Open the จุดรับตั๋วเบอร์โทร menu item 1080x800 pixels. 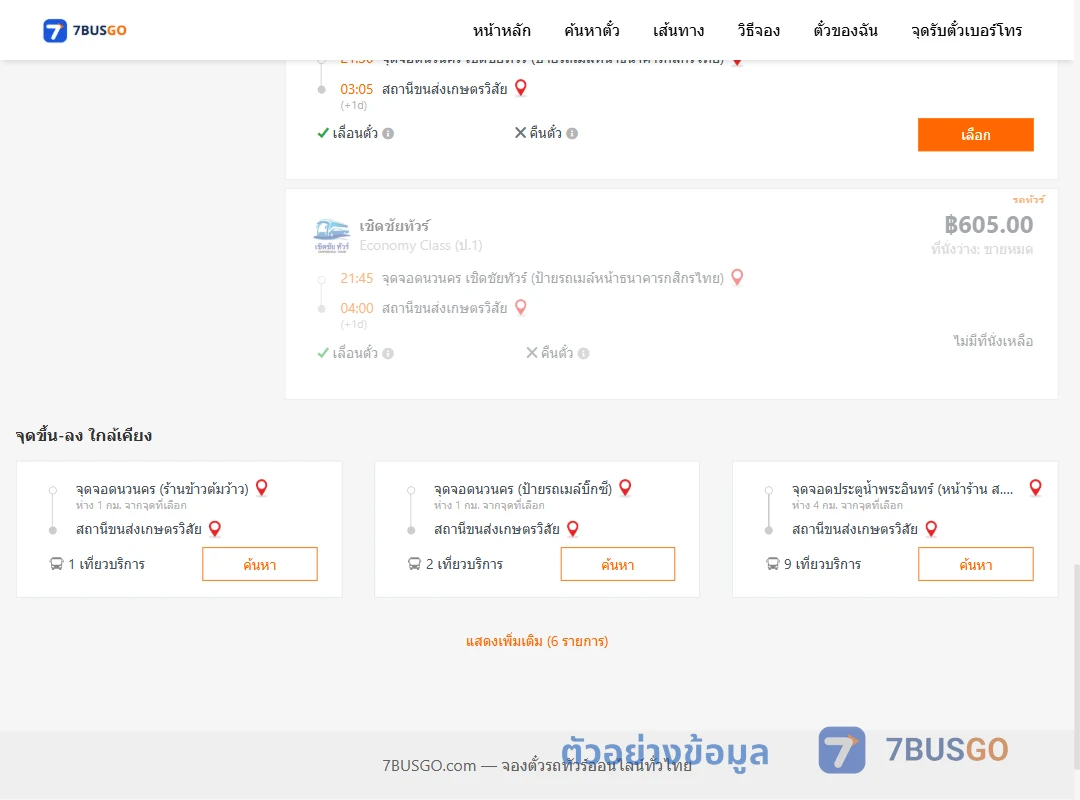[966, 30]
